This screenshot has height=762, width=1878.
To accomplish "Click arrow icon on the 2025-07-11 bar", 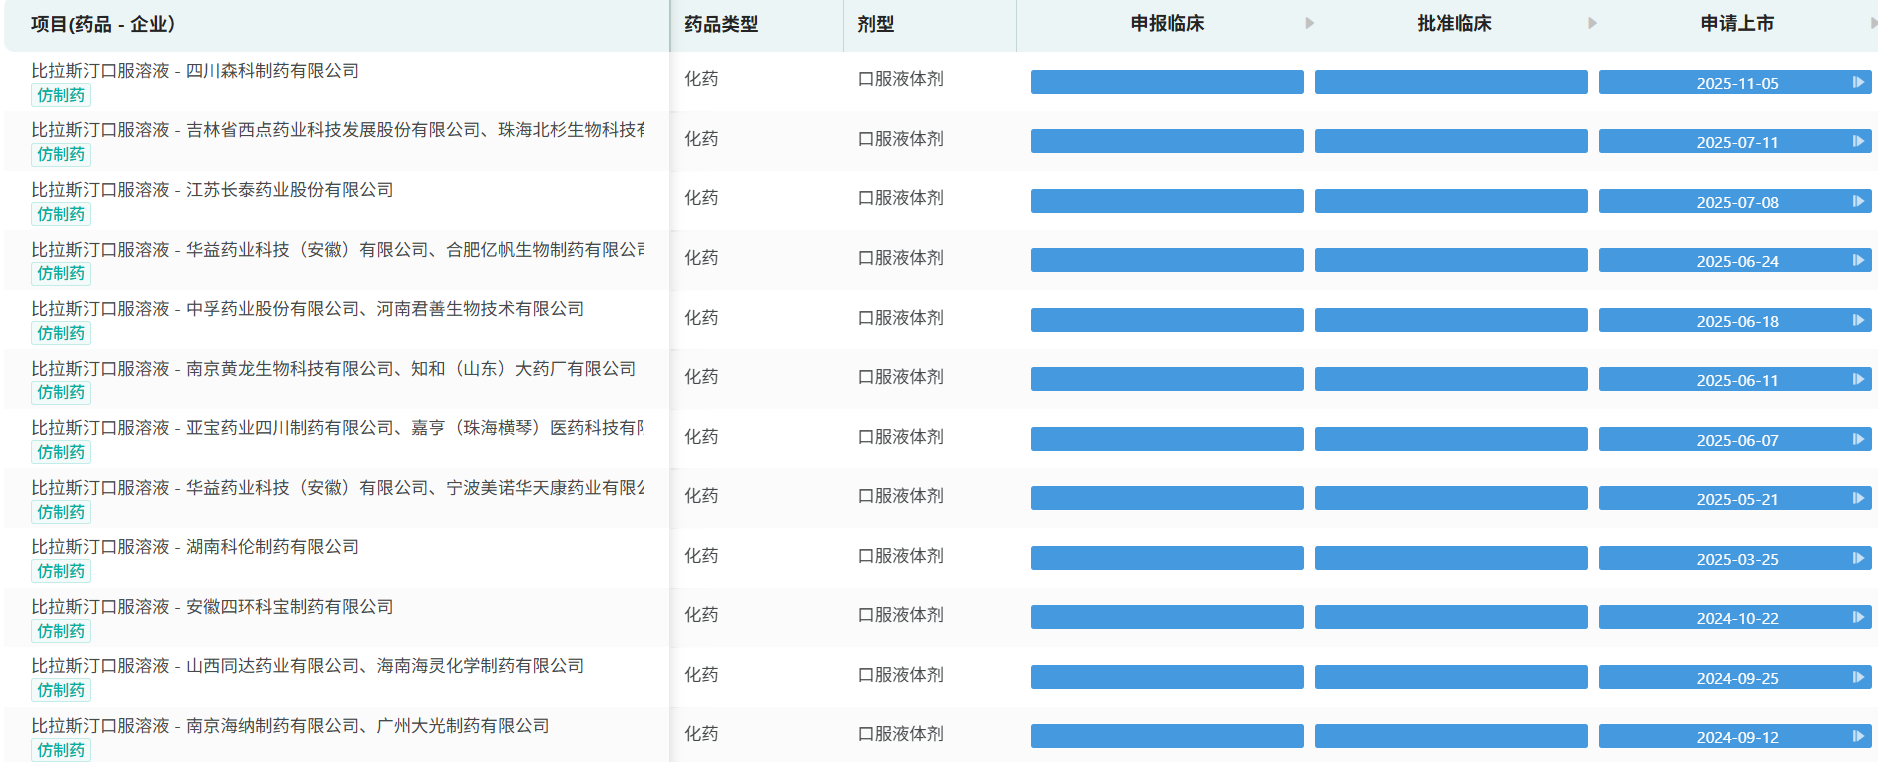I will 1858,141.
